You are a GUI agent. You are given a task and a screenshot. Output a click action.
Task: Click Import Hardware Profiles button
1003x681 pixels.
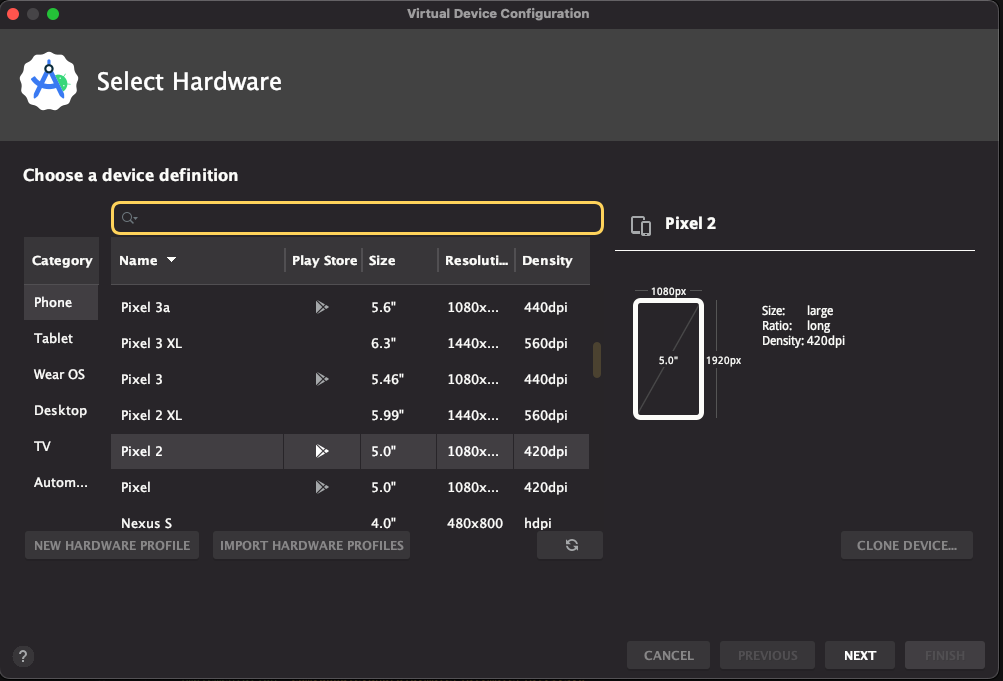(312, 545)
